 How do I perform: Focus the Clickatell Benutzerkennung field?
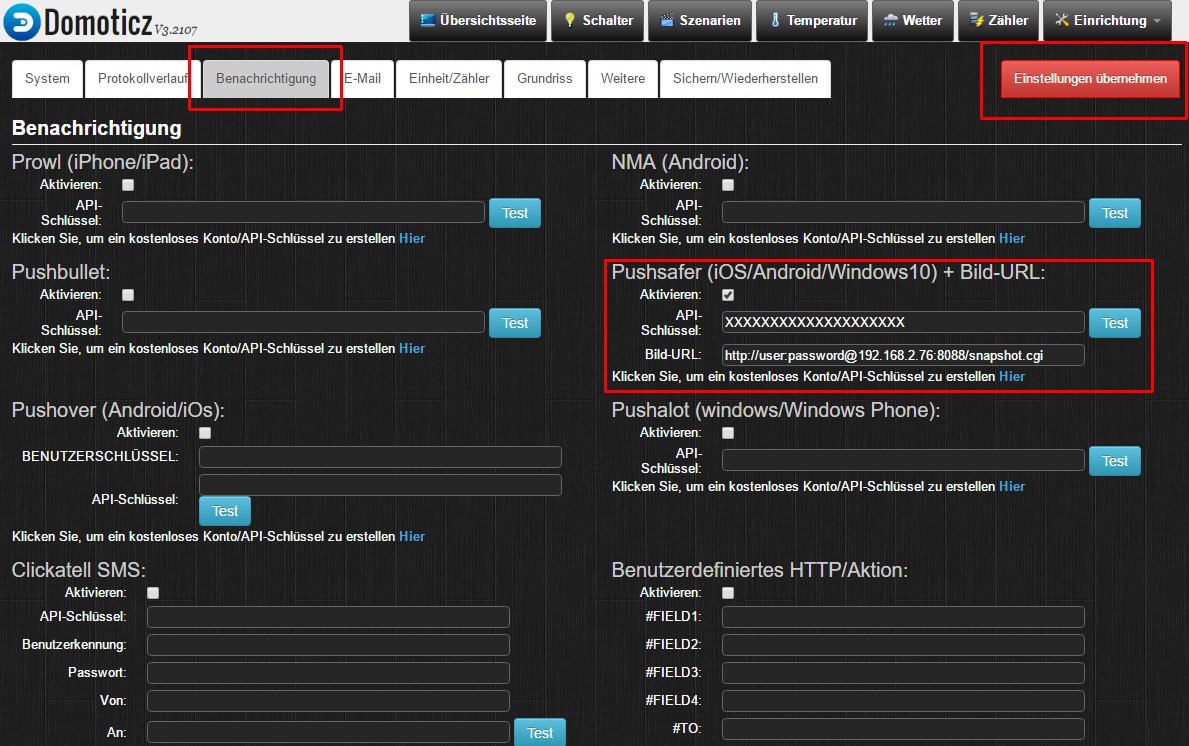pos(328,645)
